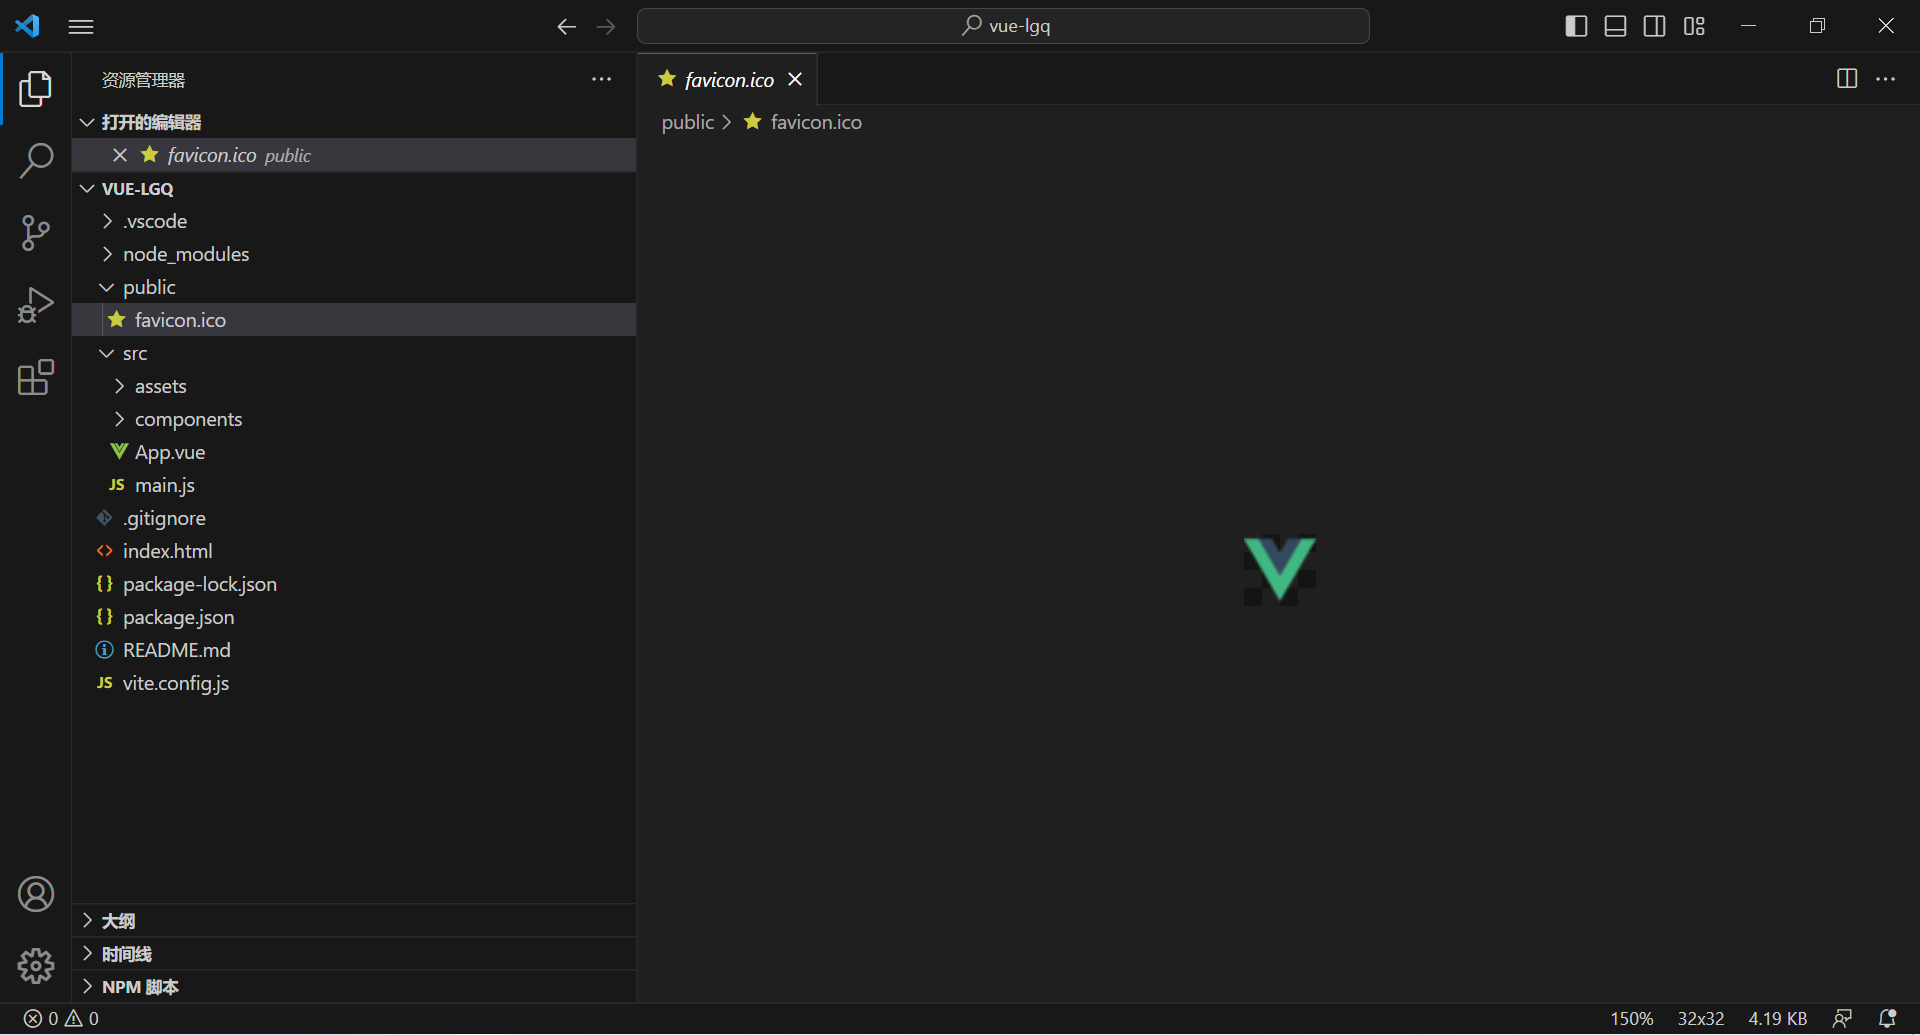Open the Accounts menu icon
The height and width of the screenshot is (1035, 1920).
coord(36,894)
